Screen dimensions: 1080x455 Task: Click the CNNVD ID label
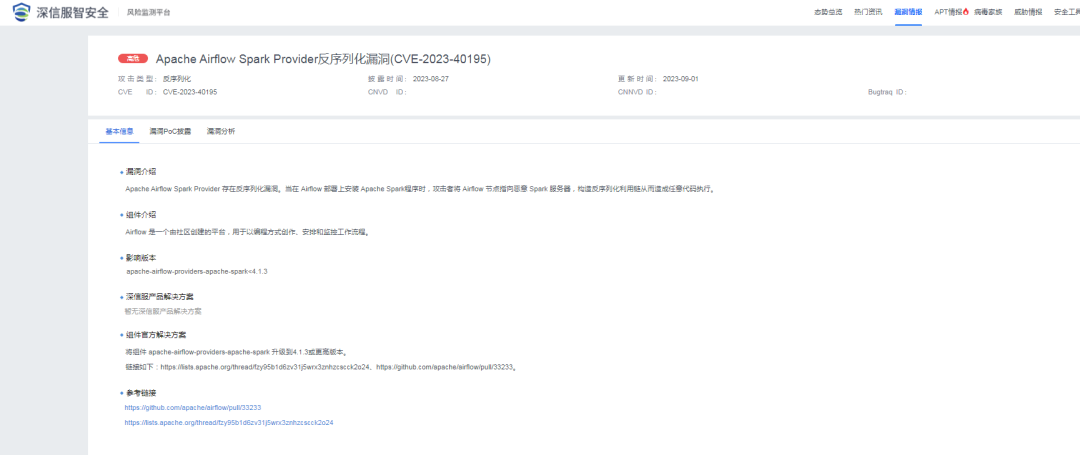click(x=637, y=92)
